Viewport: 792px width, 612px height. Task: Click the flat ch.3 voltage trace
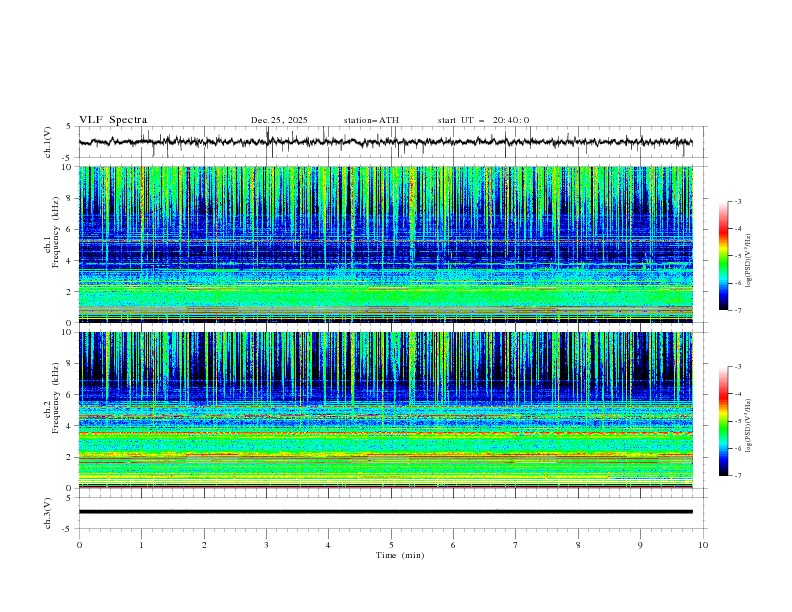tap(385, 512)
